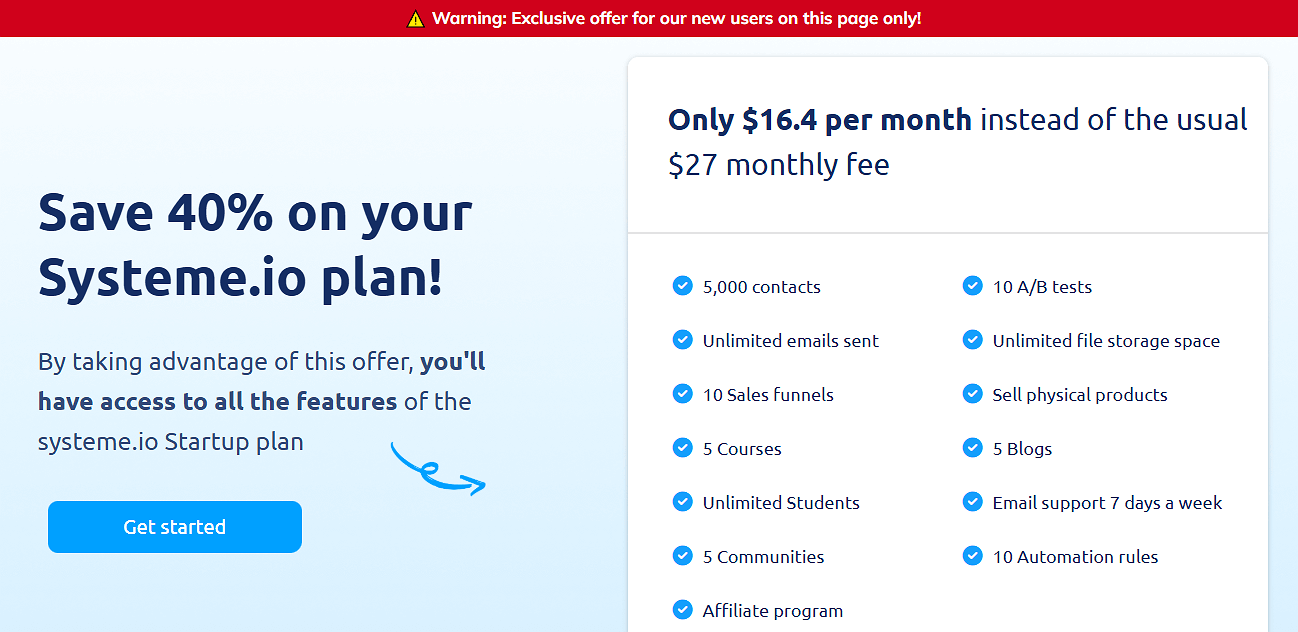Click the warning triangle icon in banner
1298x632 pixels.
coord(416,19)
